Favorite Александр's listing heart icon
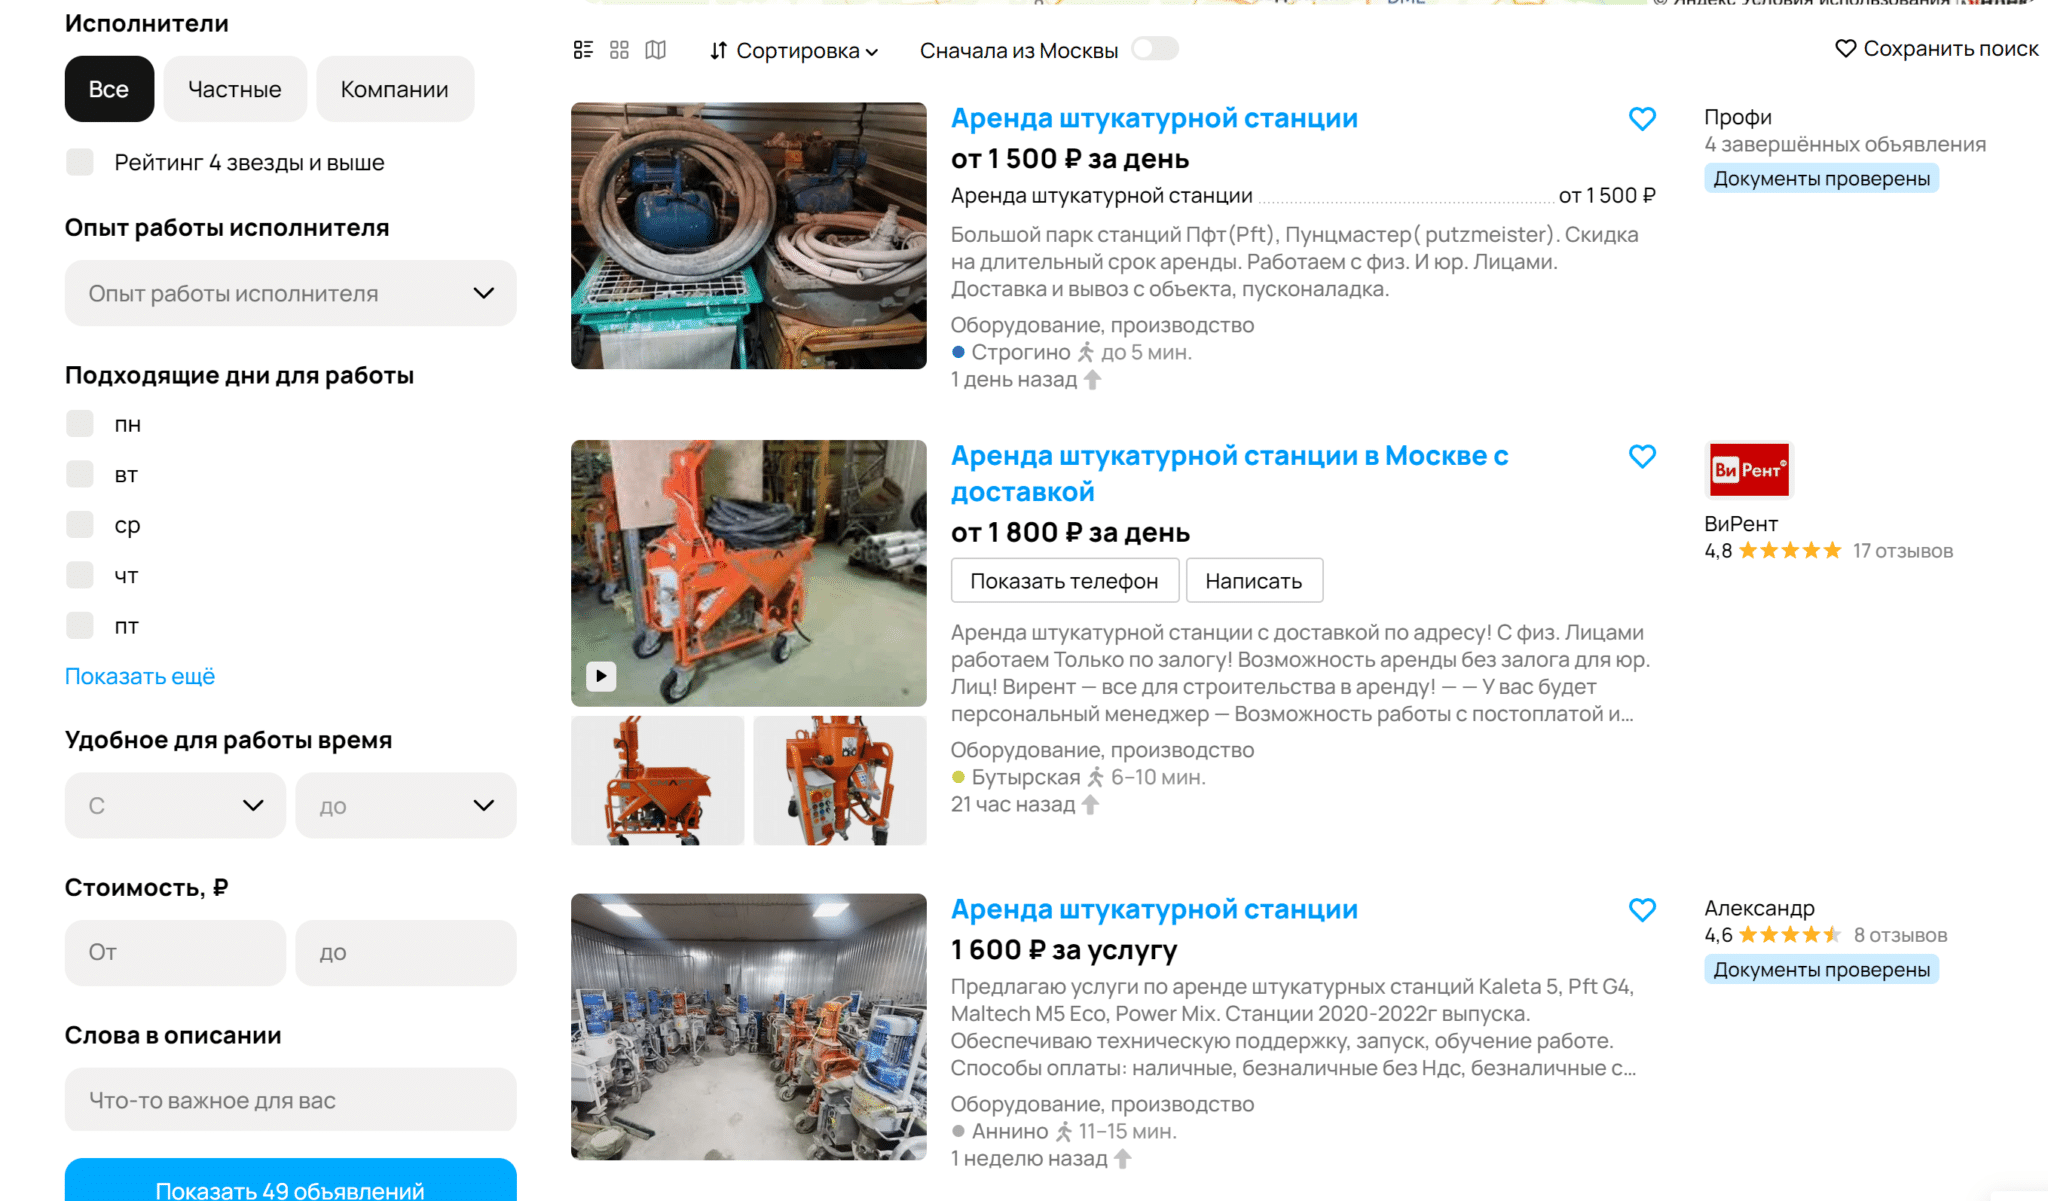 (x=1642, y=910)
